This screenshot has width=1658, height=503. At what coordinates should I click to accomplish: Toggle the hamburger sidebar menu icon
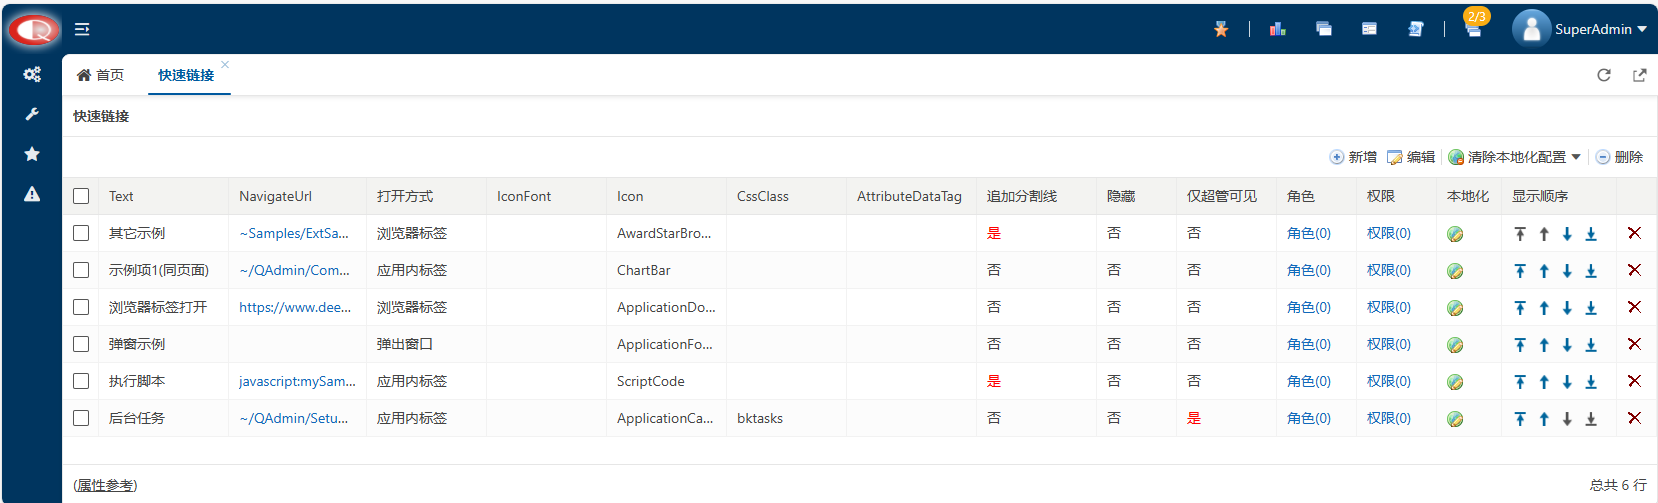(x=82, y=29)
